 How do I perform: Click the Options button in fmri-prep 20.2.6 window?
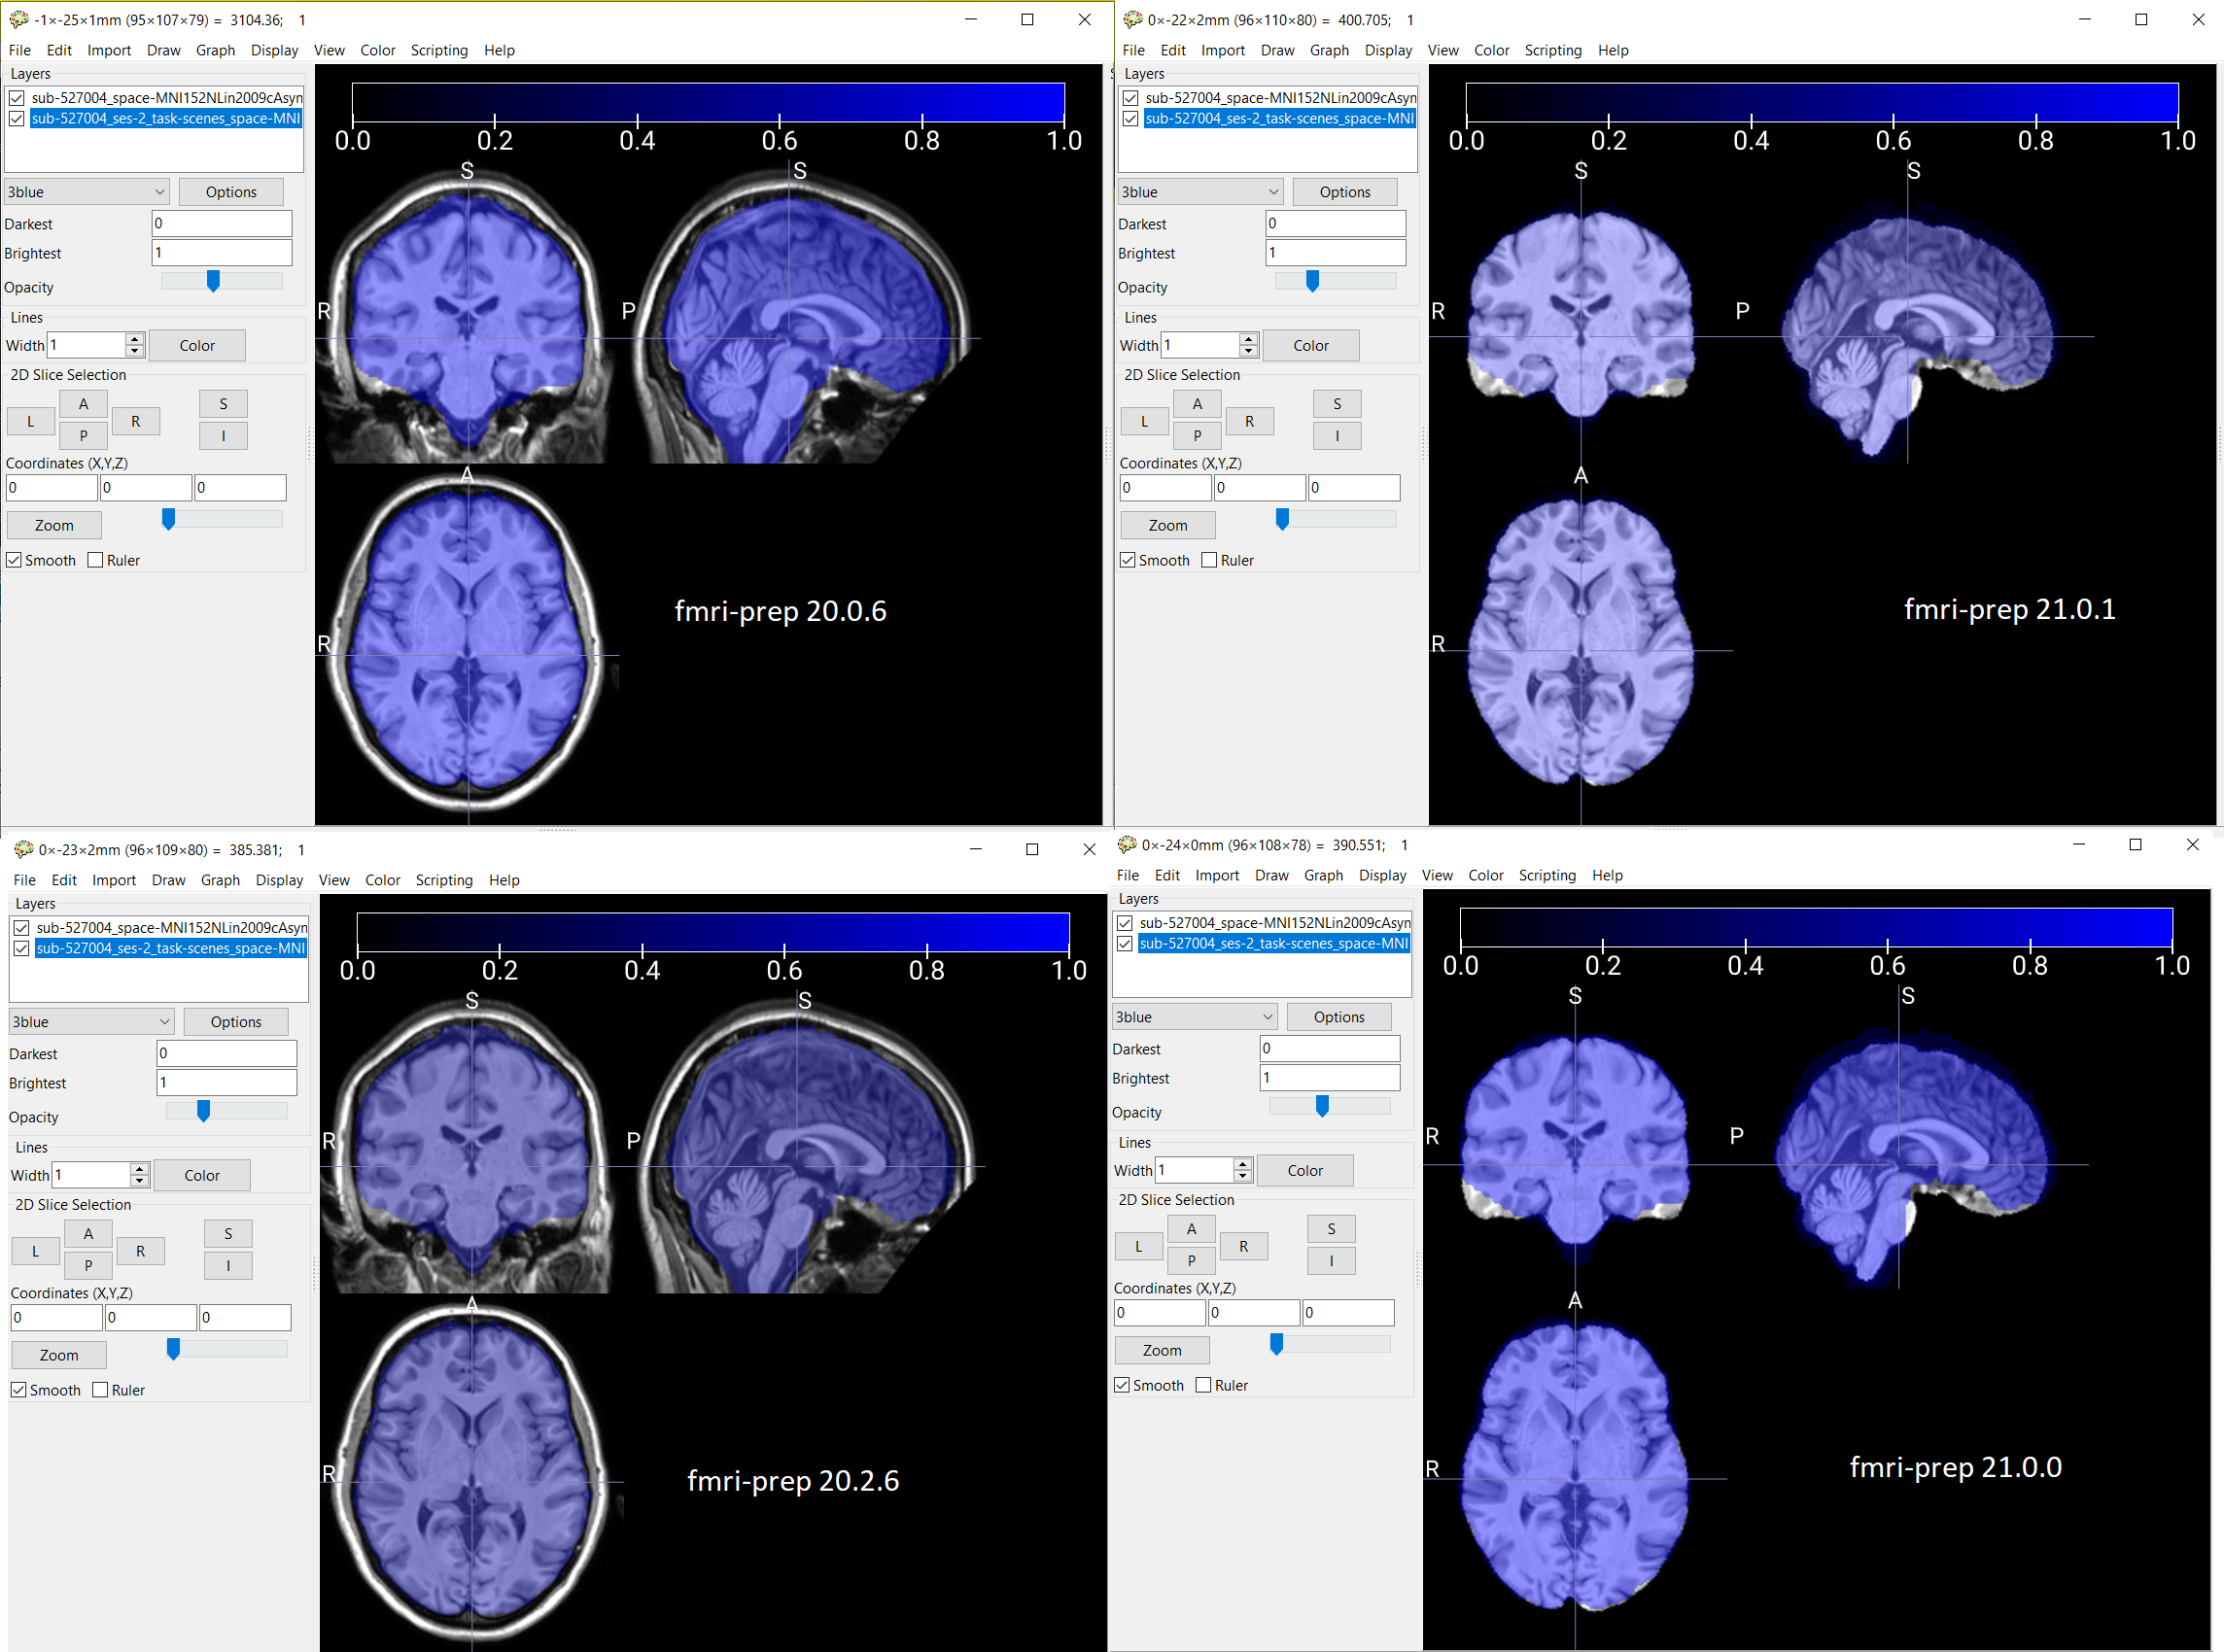pyautogui.click(x=235, y=1021)
